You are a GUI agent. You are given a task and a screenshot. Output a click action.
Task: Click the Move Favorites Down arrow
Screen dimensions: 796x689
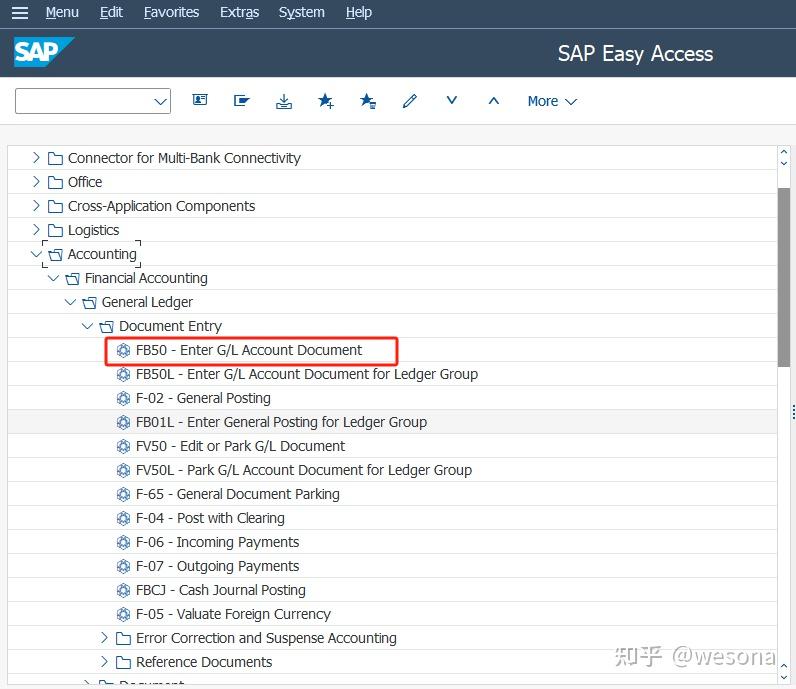[x=452, y=100]
